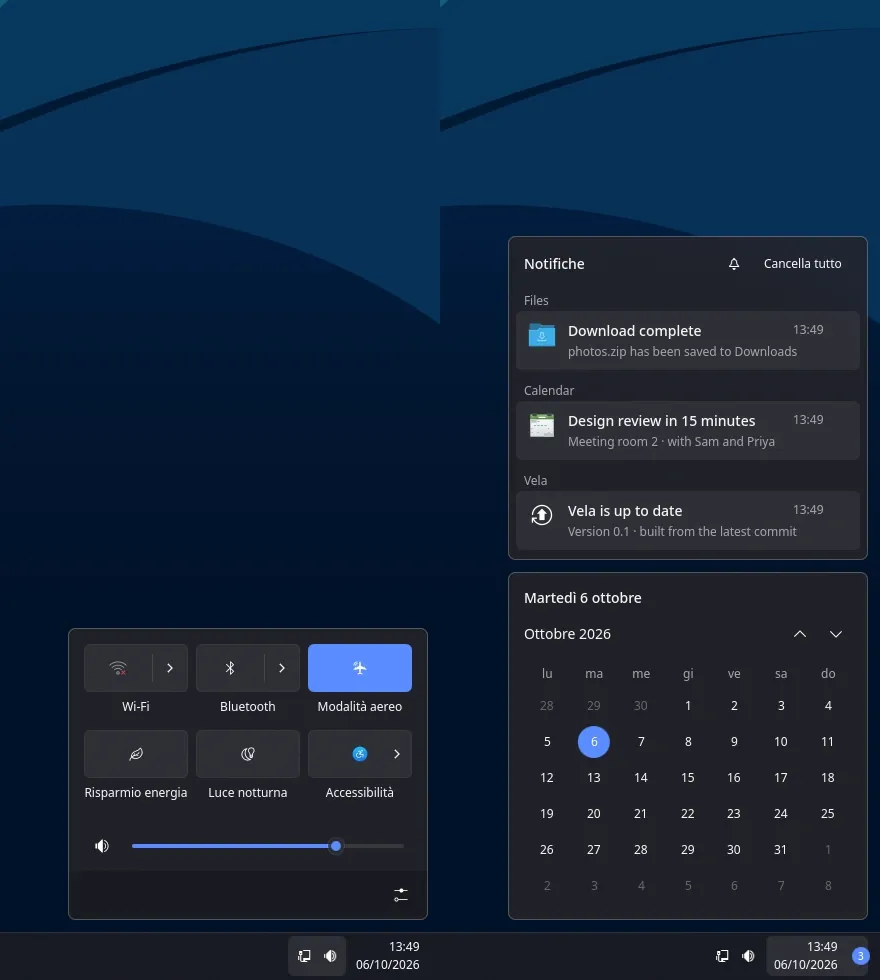Click the notification count badge 3
Image resolution: width=880 pixels, height=980 pixels.
pyautogui.click(x=861, y=956)
